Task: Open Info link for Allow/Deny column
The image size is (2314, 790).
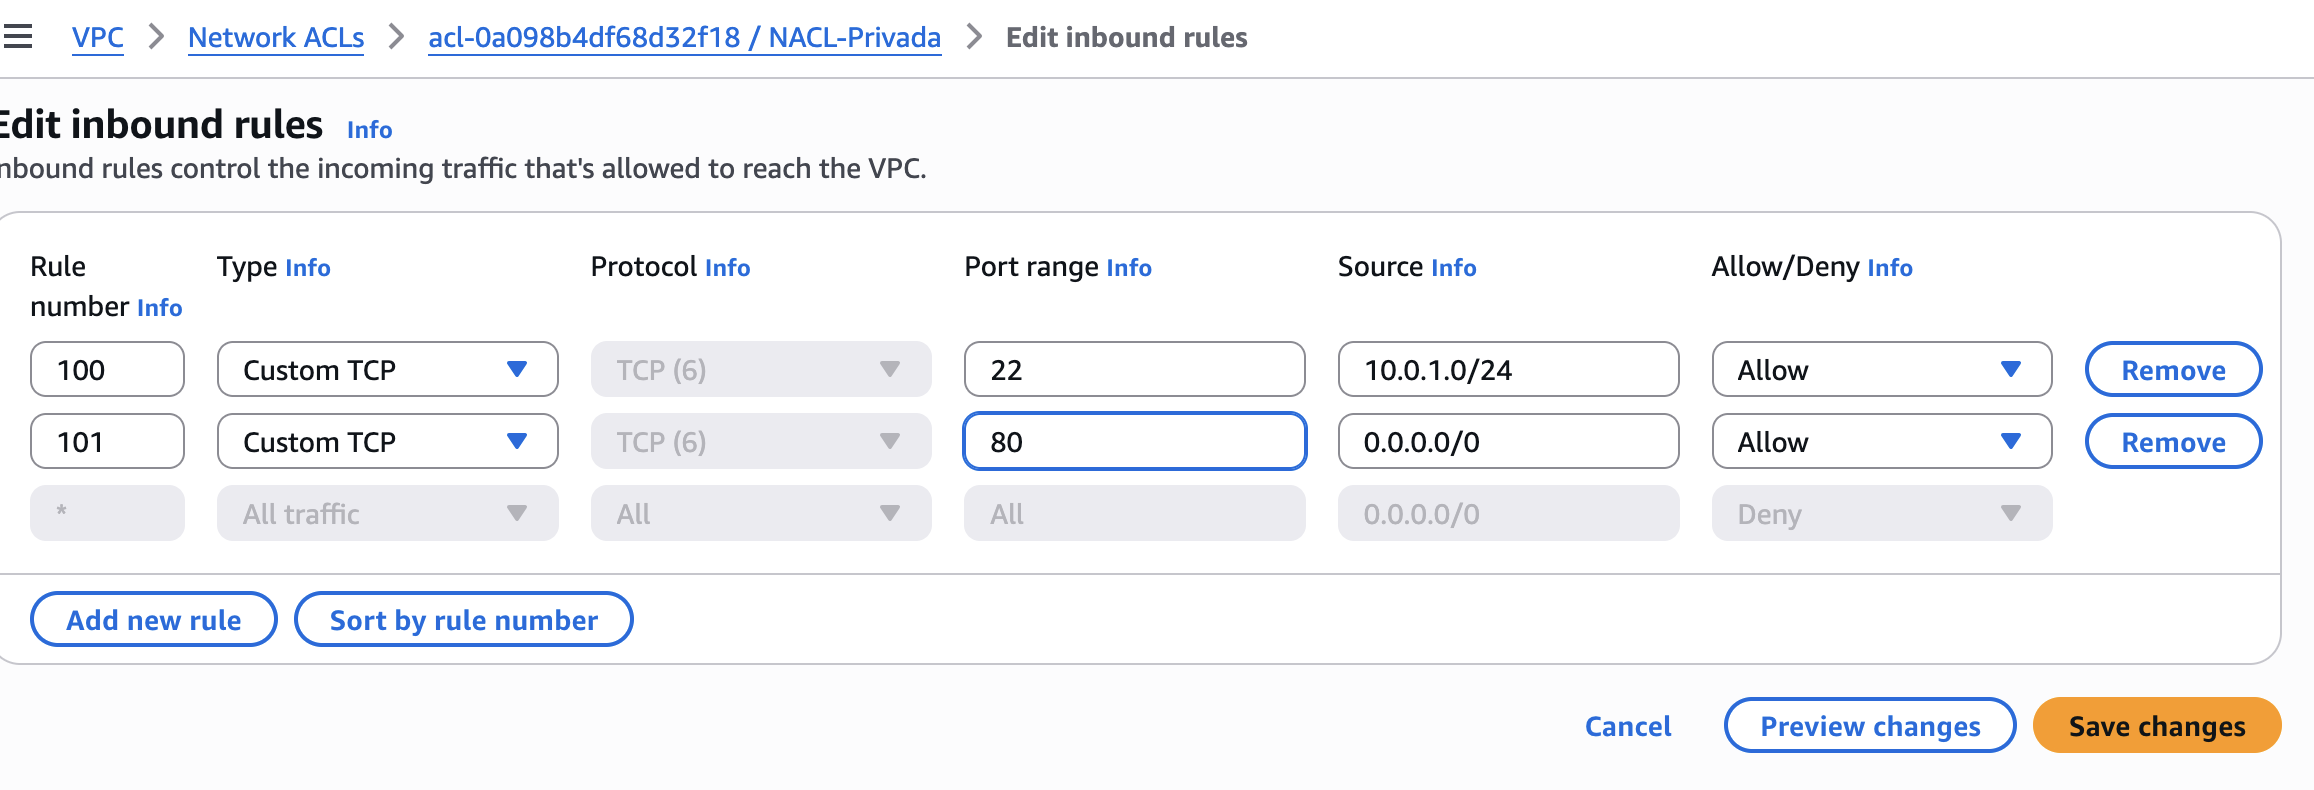Action: 1889,267
